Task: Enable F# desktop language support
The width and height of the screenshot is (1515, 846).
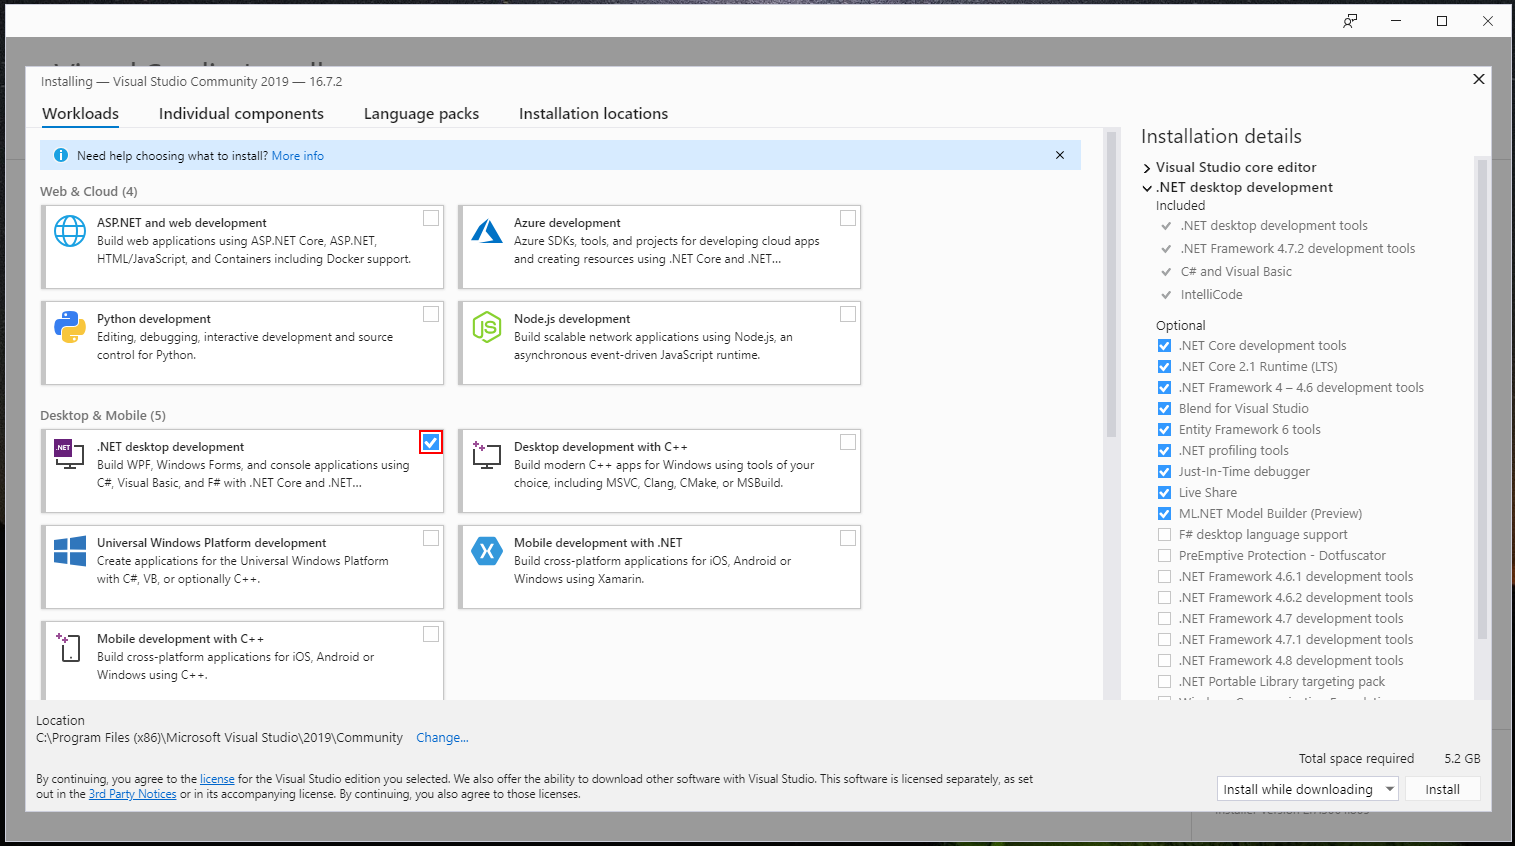Action: pyautogui.click(x=1164, y=535)
